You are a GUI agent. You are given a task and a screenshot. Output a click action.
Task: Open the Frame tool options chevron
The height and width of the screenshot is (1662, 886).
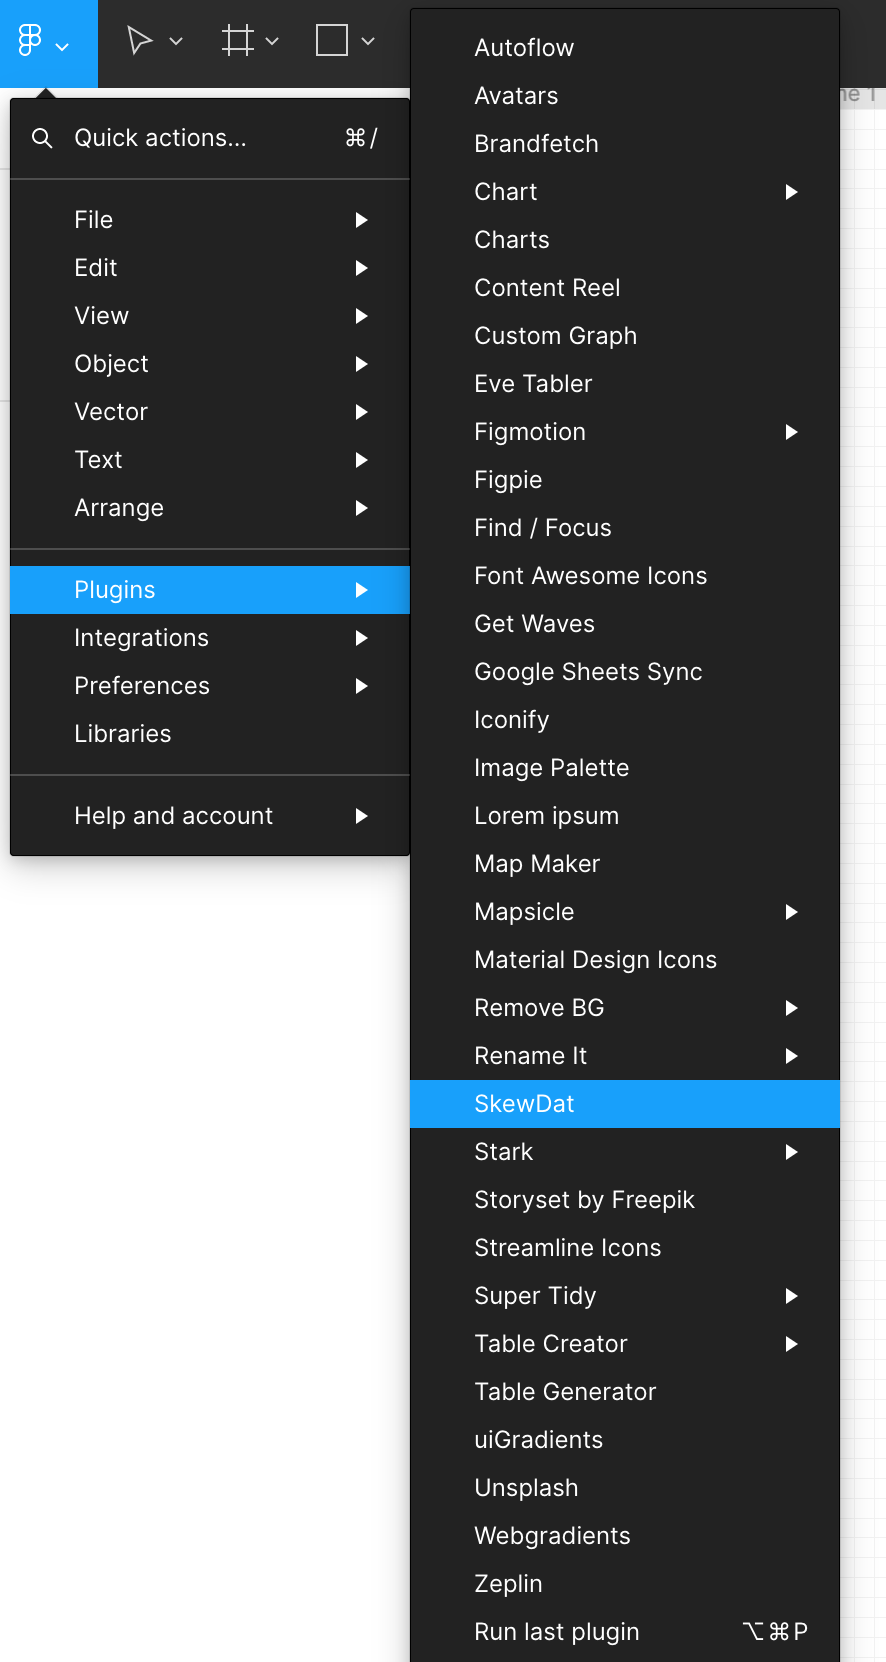[x=272, y=42]
